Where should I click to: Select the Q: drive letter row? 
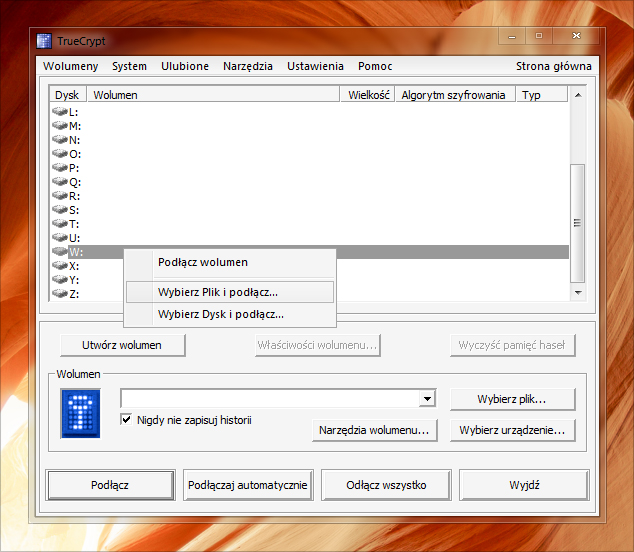coord(310,182)
